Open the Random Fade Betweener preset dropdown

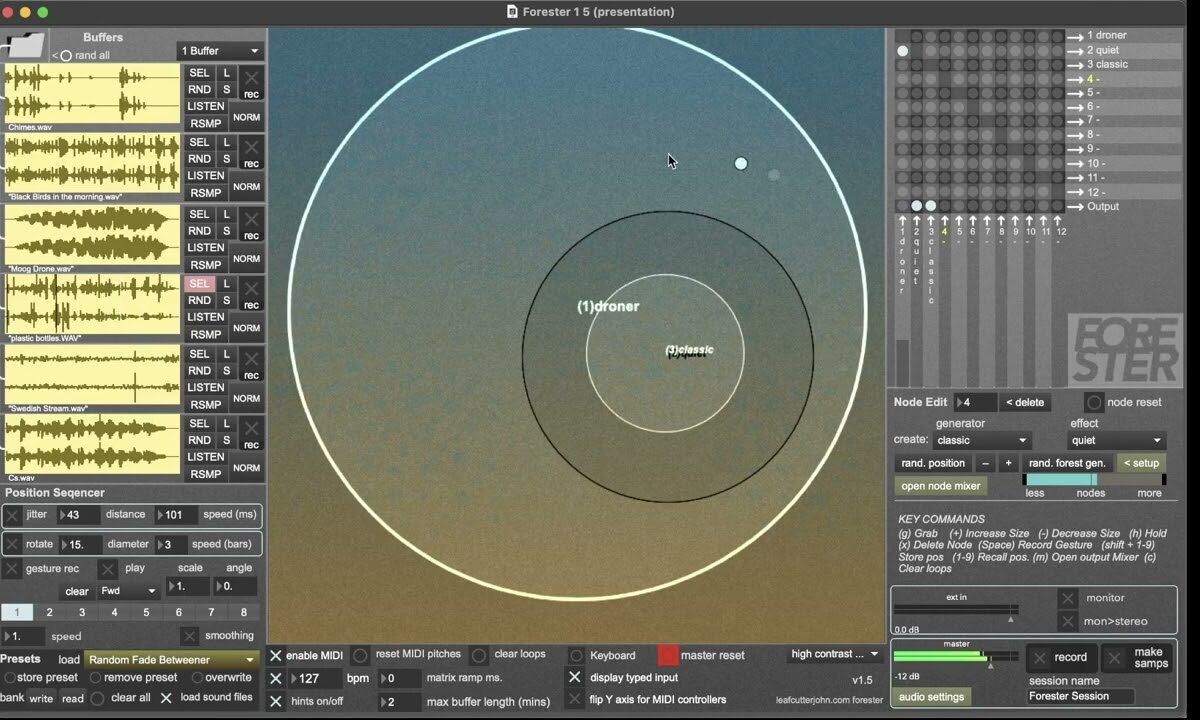pyautogui.click(x=171, y=659)
